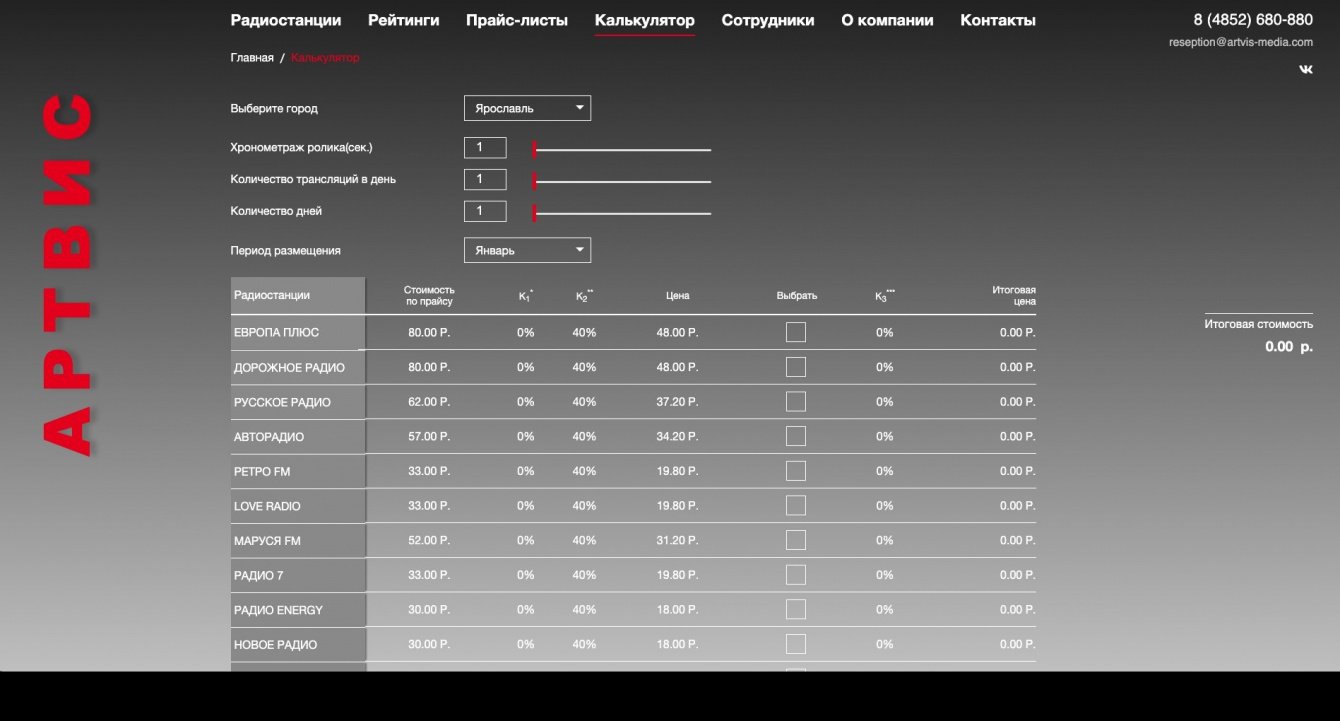Click the Калькулятор breadcrumb
Viewport: 1340px width, 721px height.
(x=325, y=58)
